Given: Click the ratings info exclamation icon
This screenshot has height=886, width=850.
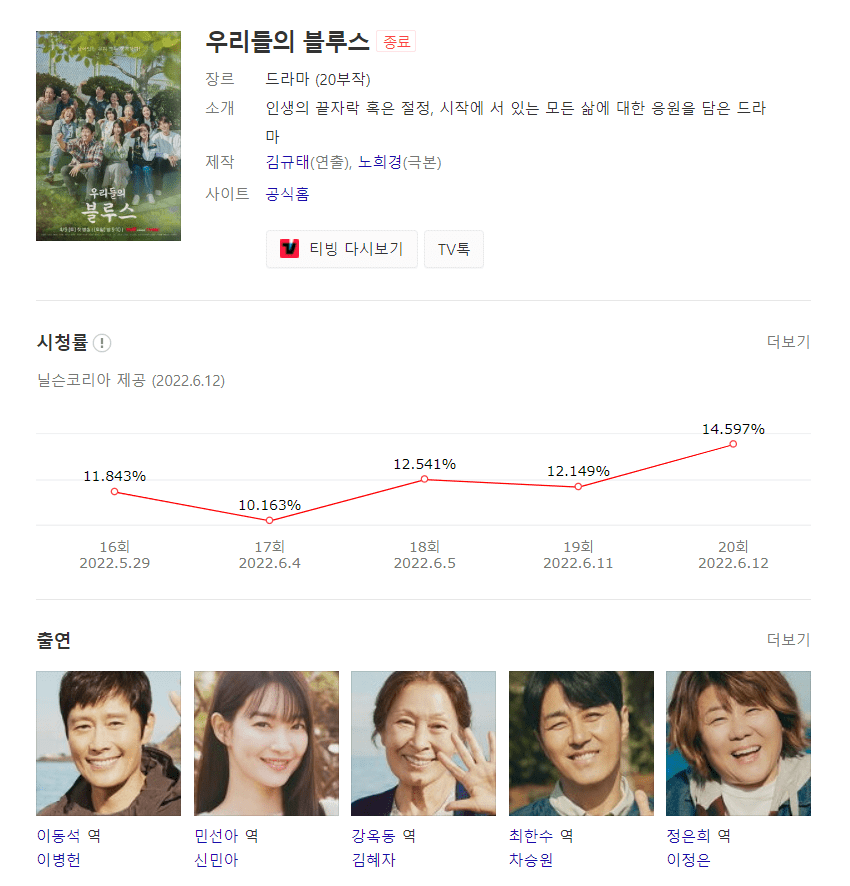Looking at the screenshot, I should 102,343.
